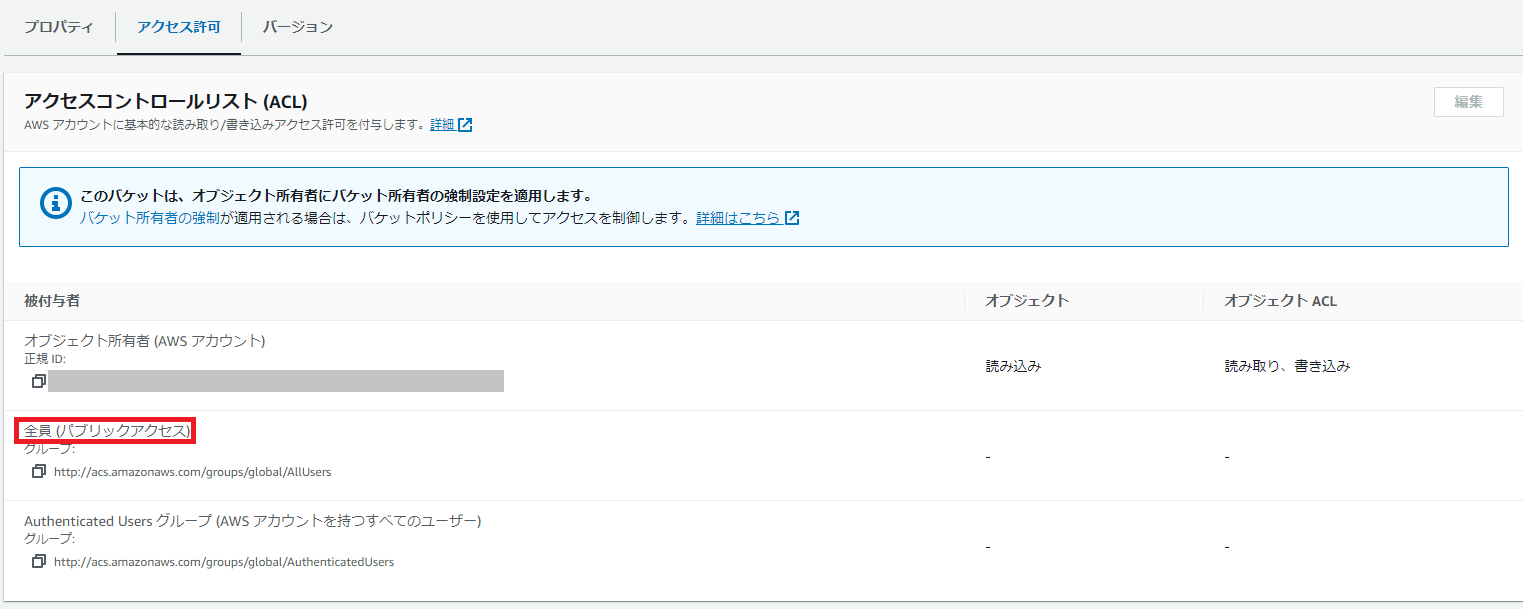Open the 詳細 link under ACL heading
This screenshot has height=609, width=1523.
pos(442,125)
